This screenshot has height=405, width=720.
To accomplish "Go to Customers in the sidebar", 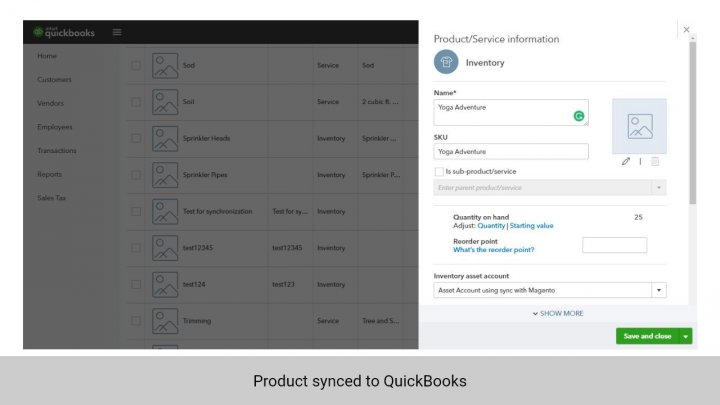I will point(54,79).
